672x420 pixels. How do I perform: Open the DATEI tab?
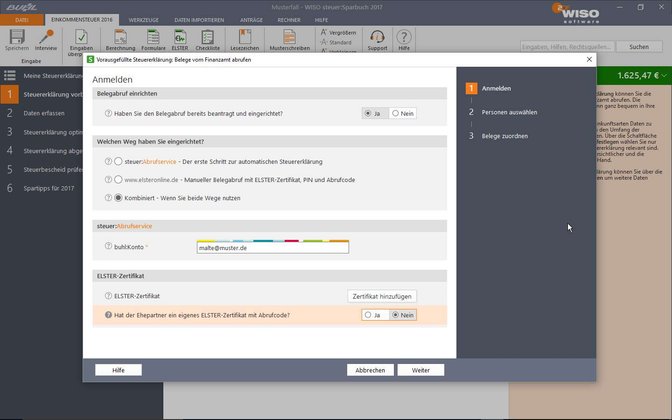(x=22, y=20)
